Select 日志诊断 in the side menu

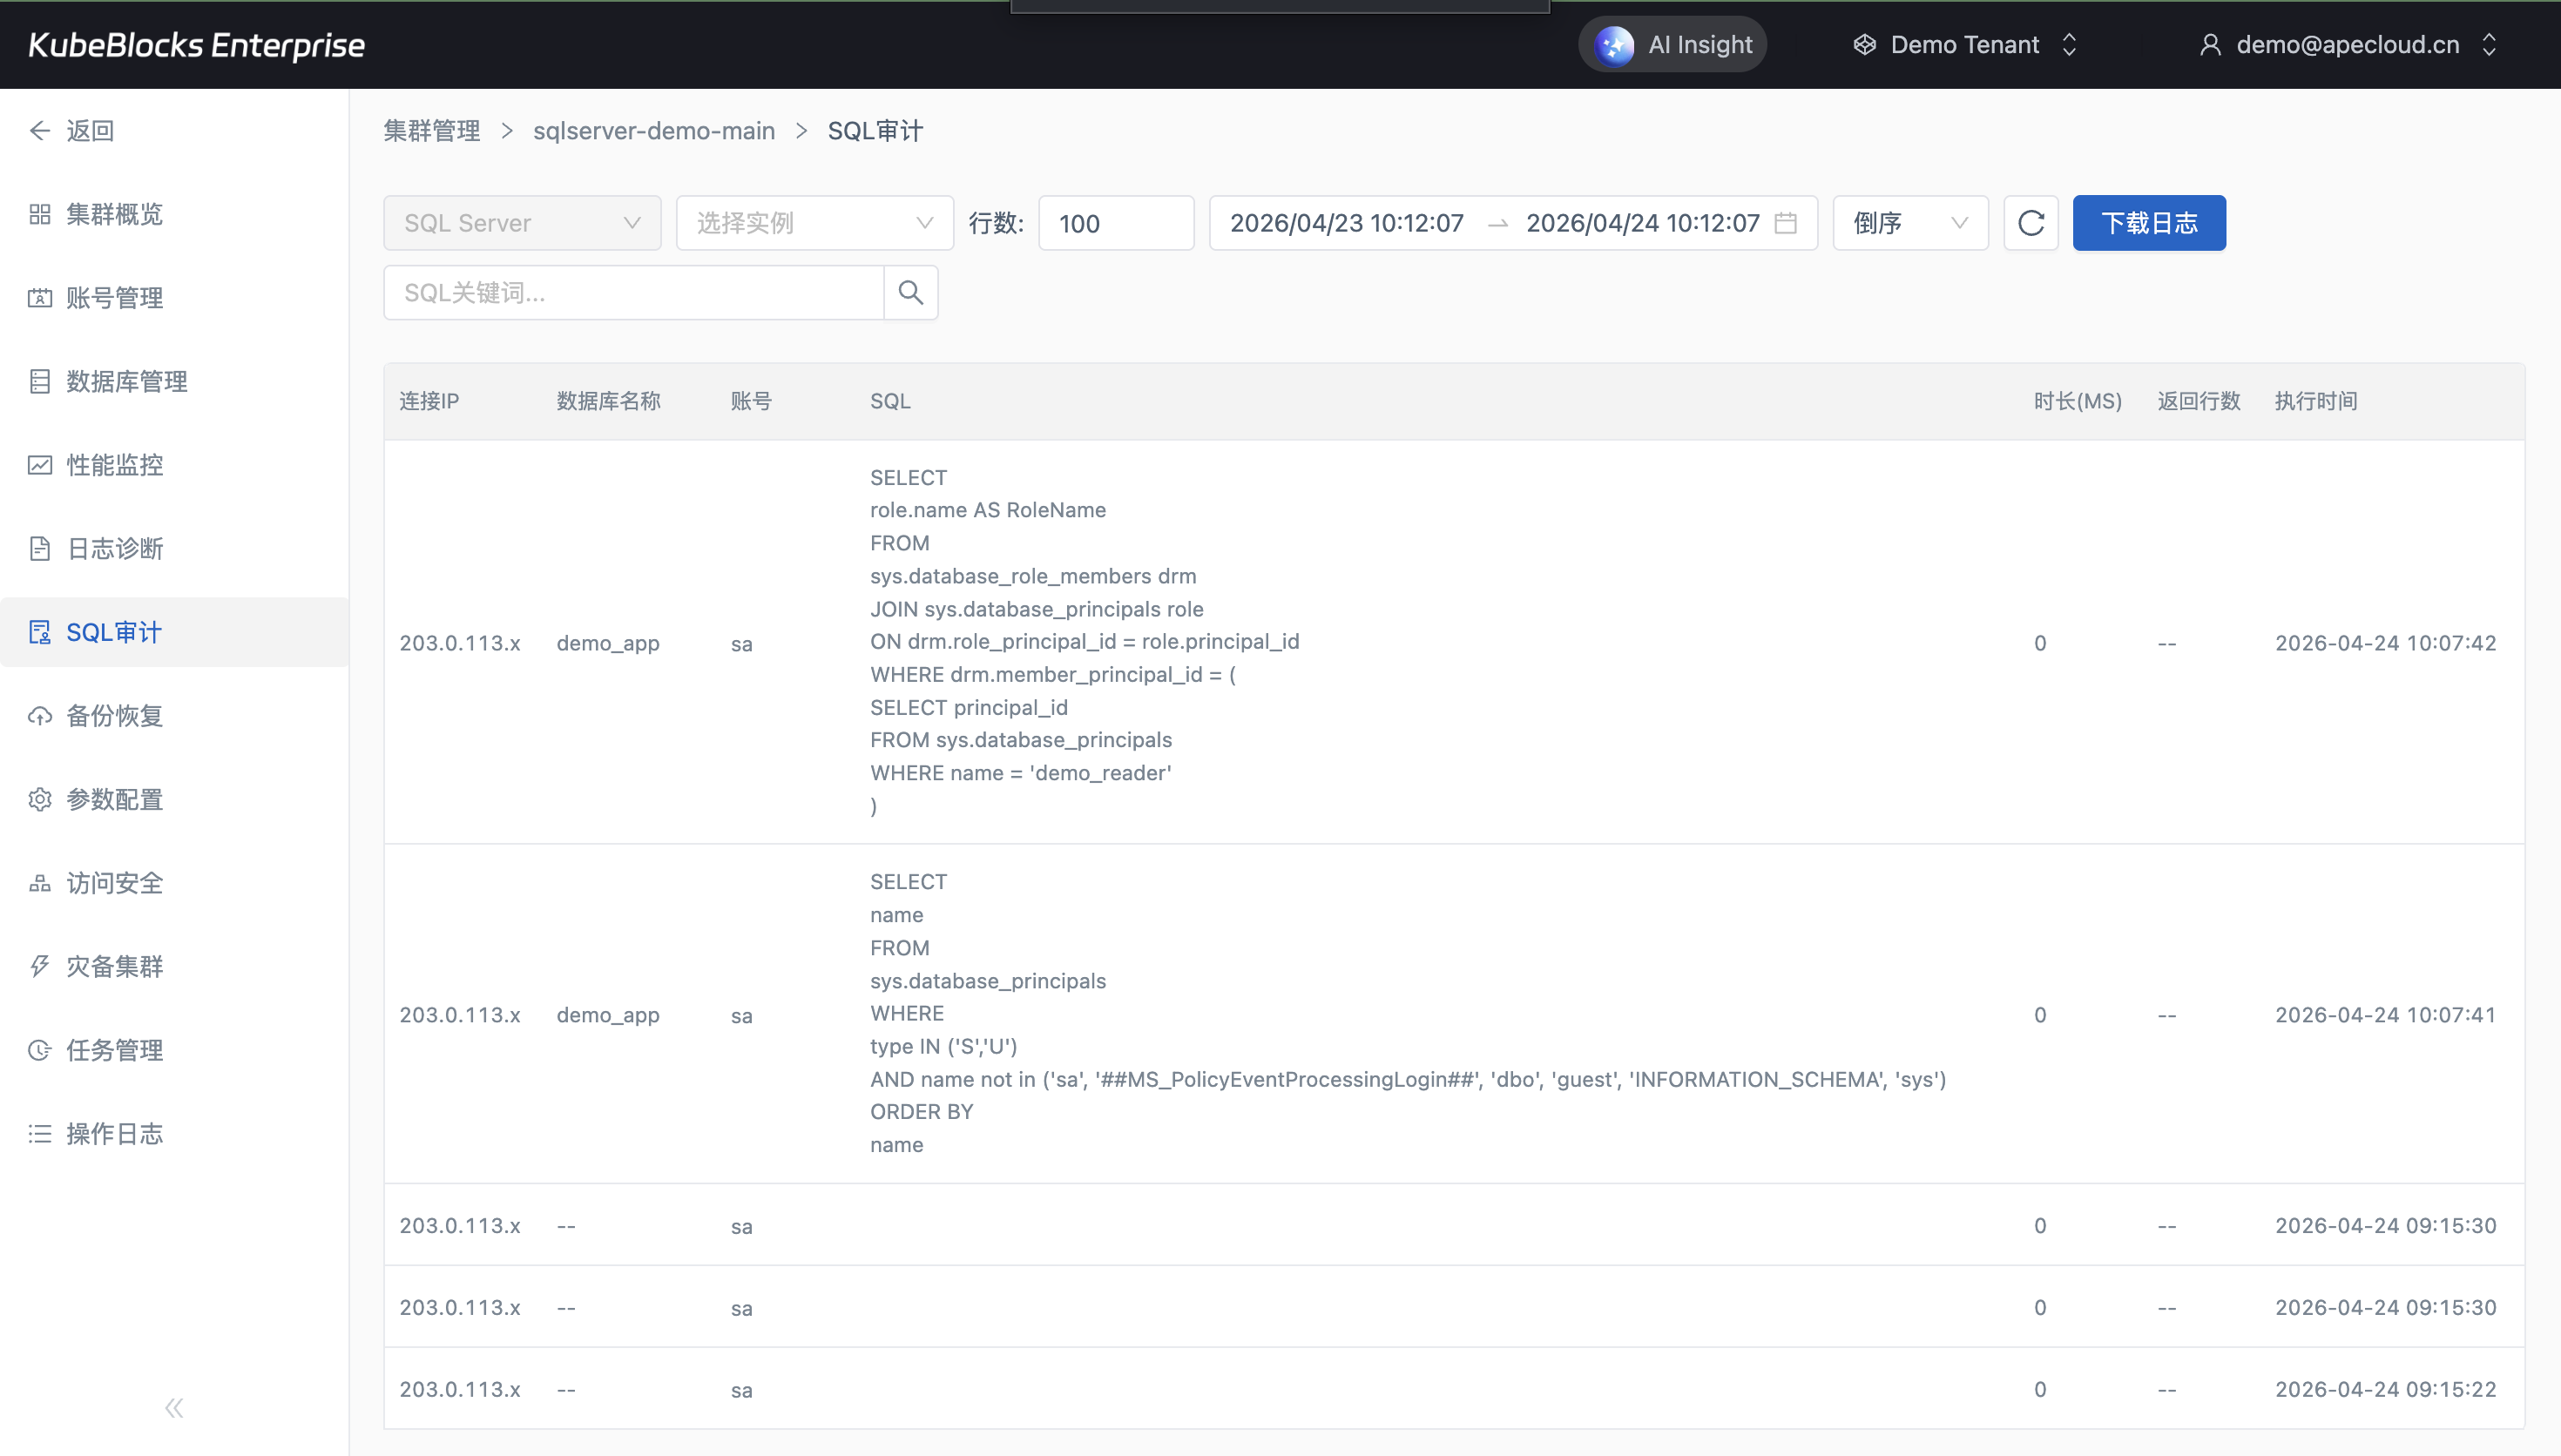(114, 548)
